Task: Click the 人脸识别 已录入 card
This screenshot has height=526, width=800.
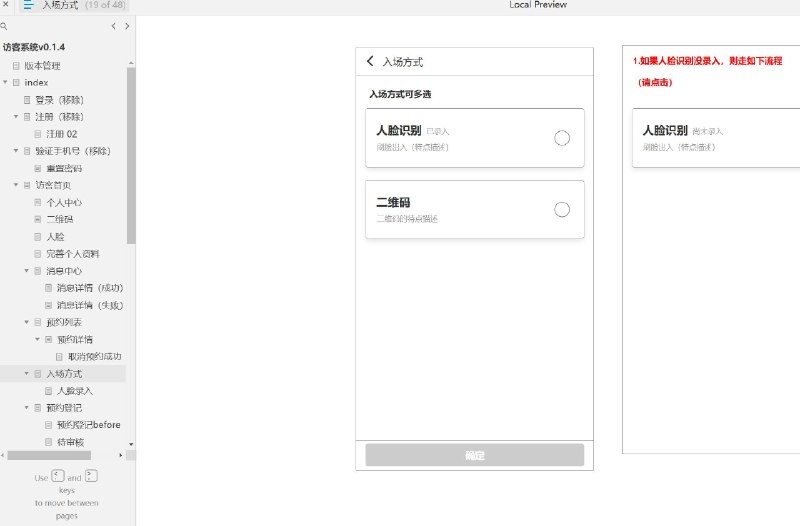Action: click(x=474, y=138)
